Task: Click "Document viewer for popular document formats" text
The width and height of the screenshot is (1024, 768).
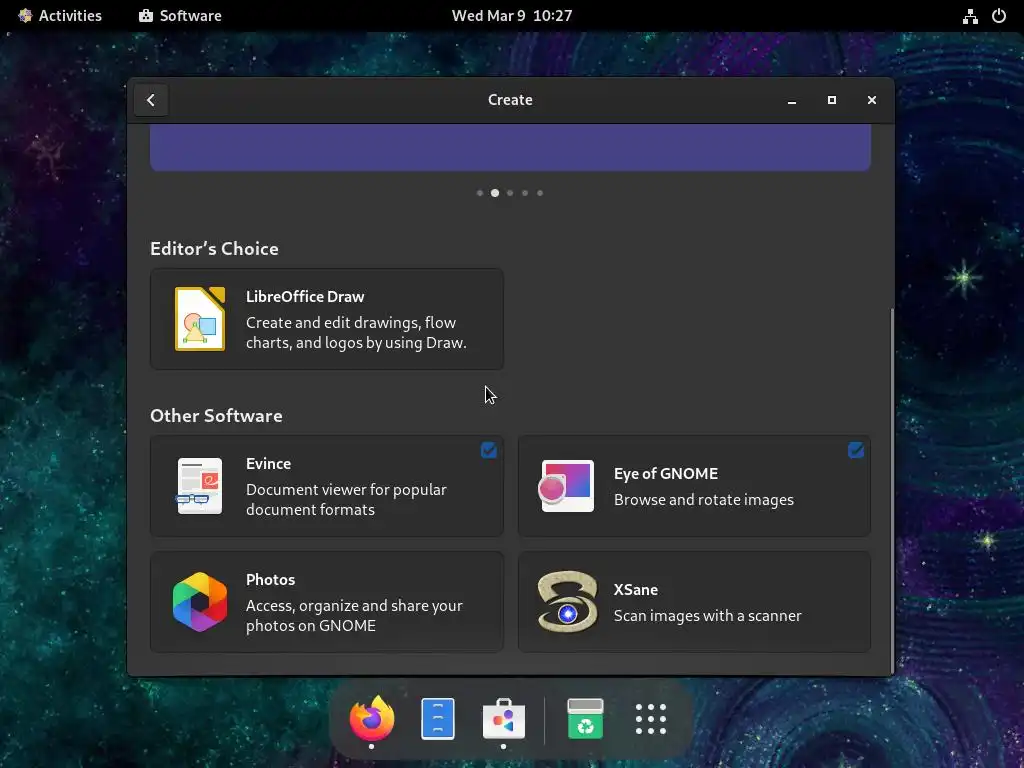Action: tap(346, 500)
